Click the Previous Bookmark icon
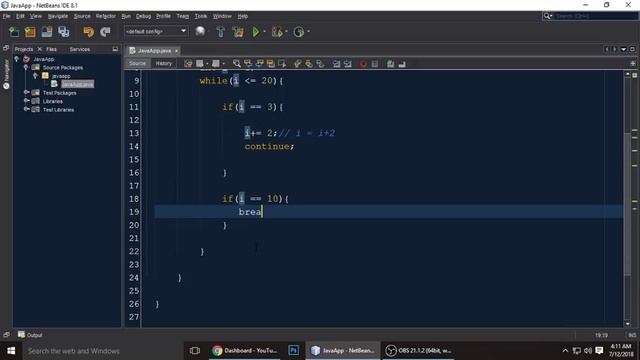 tap(298, 64)
